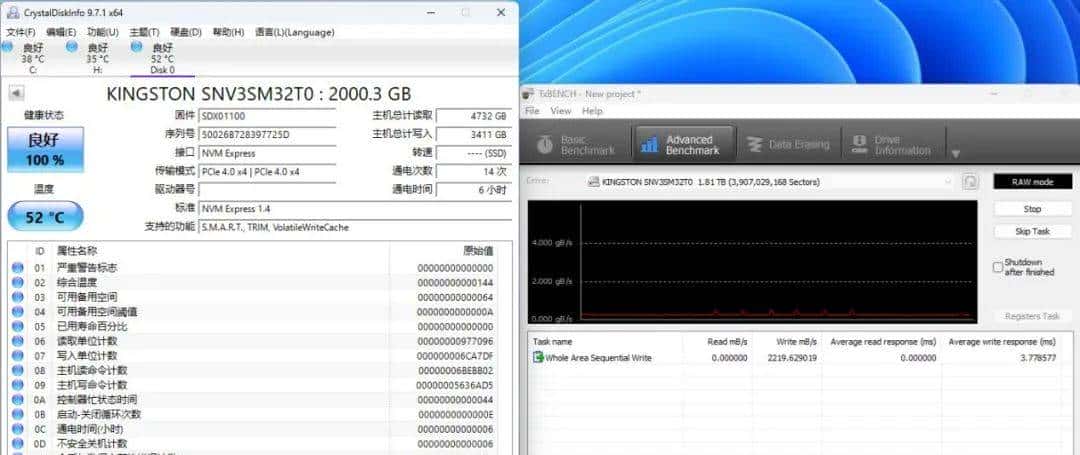Click status orb for attribute 02 综合温度

[x=18, y=282]
